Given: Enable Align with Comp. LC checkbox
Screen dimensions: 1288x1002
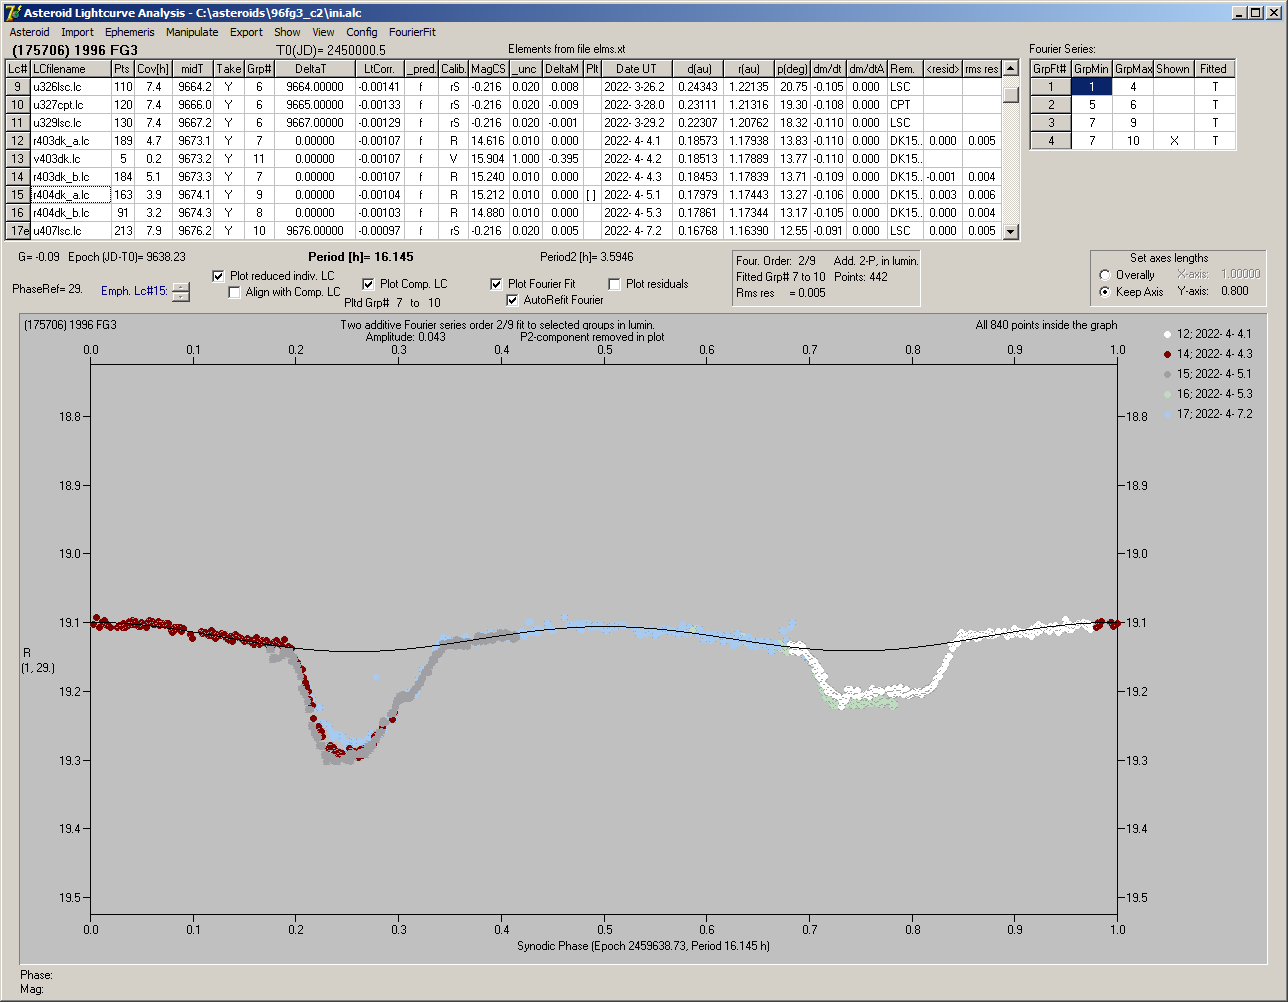Looking at the screenshot, I should pos(235,293).
